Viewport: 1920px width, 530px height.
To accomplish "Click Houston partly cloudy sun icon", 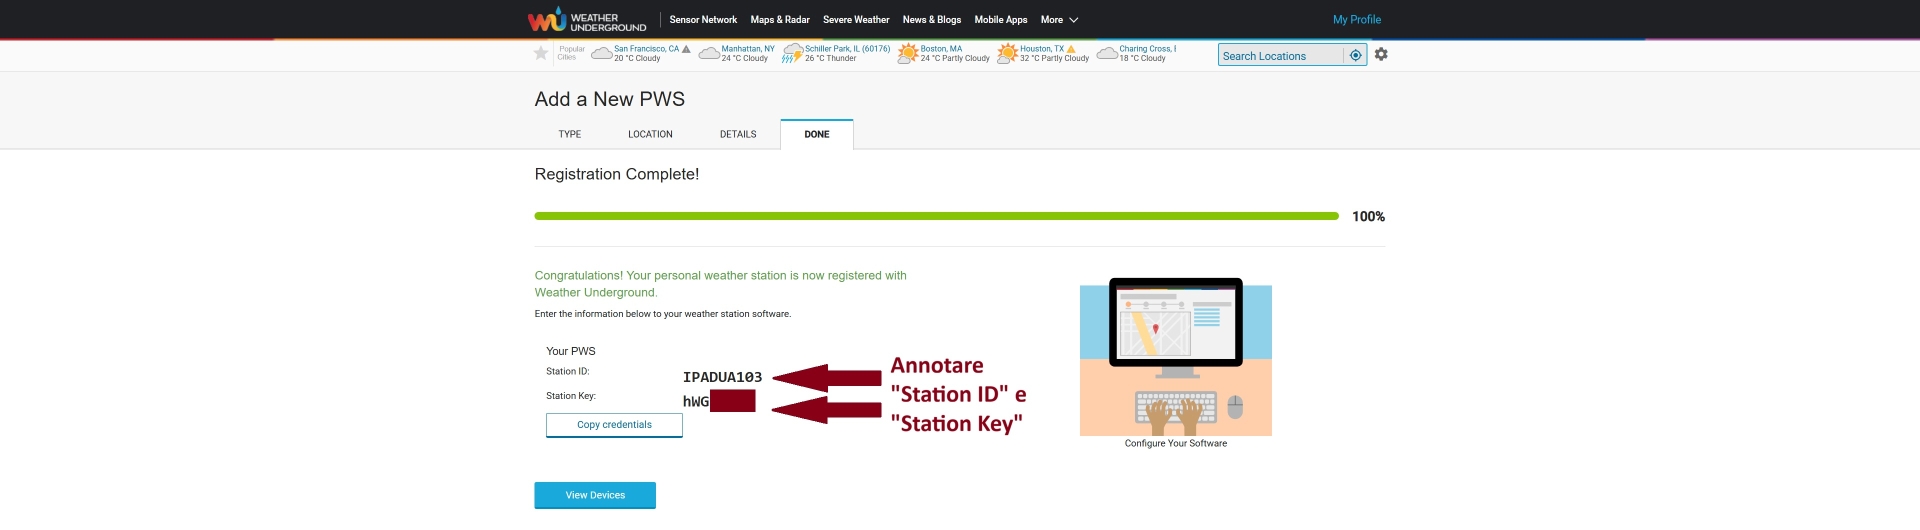I will click(1007, 53).
